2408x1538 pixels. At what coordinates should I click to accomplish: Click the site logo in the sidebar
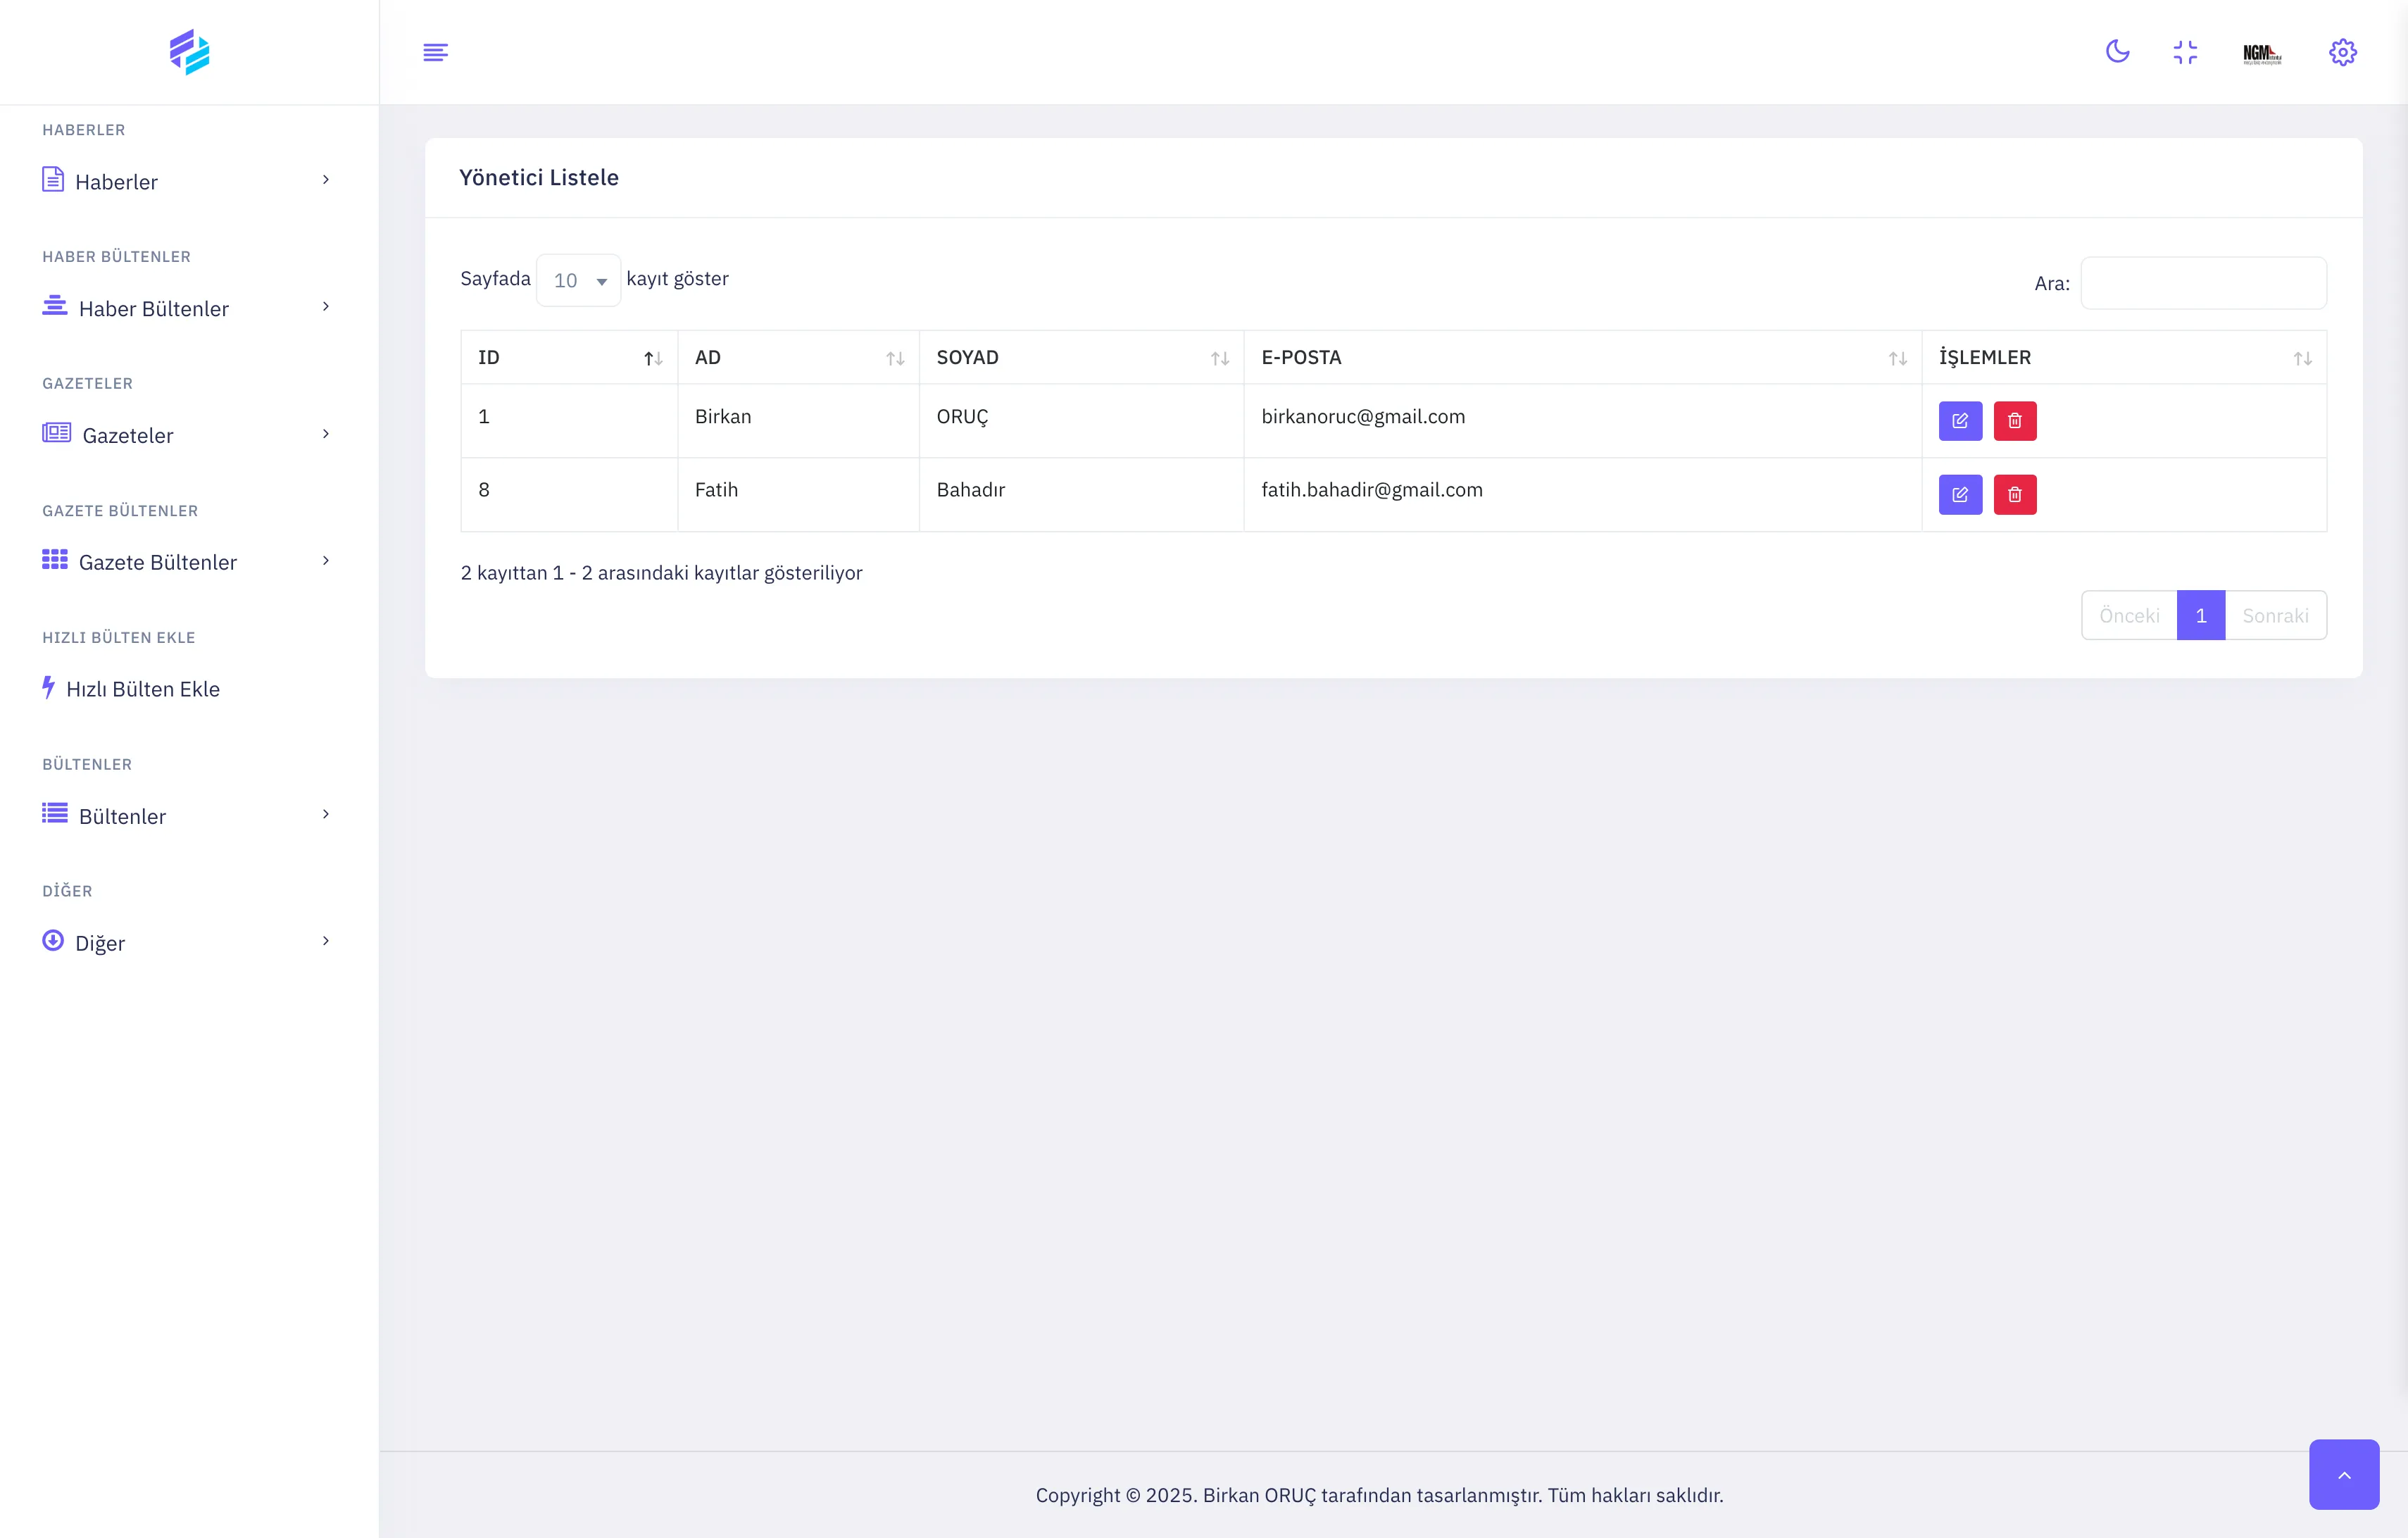(189, 52)
